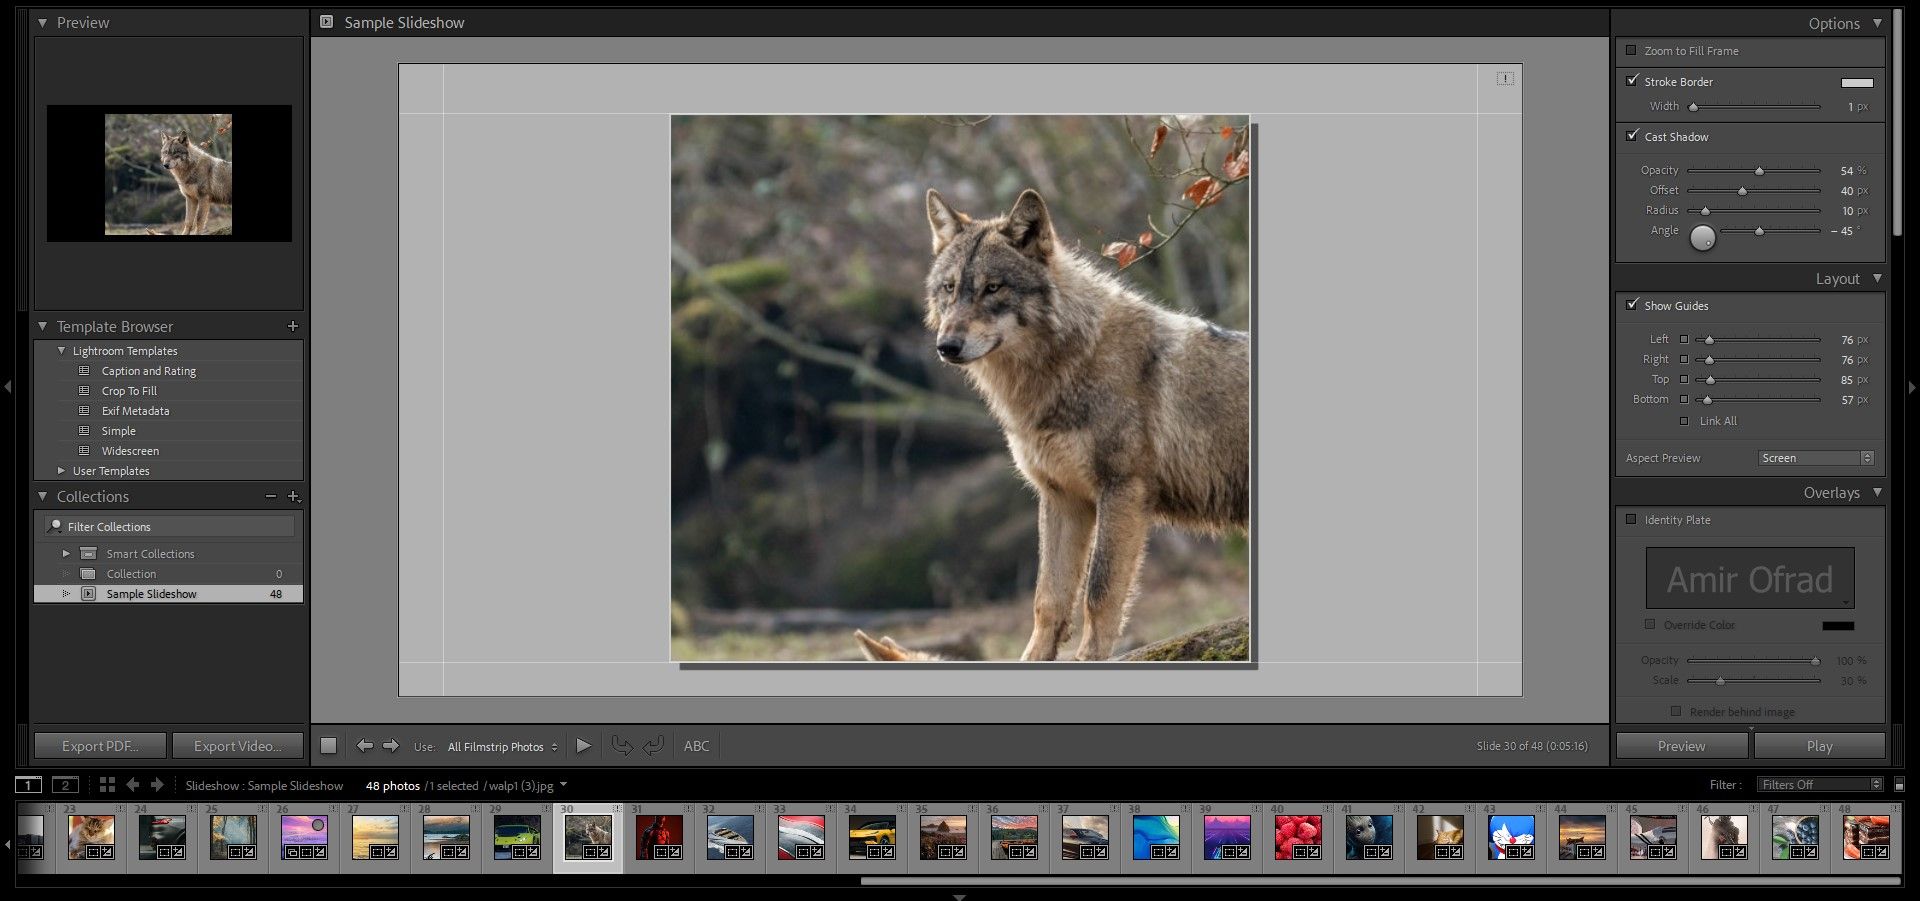
Task: Click the Play button in right panel
Action: [1819, 746]
